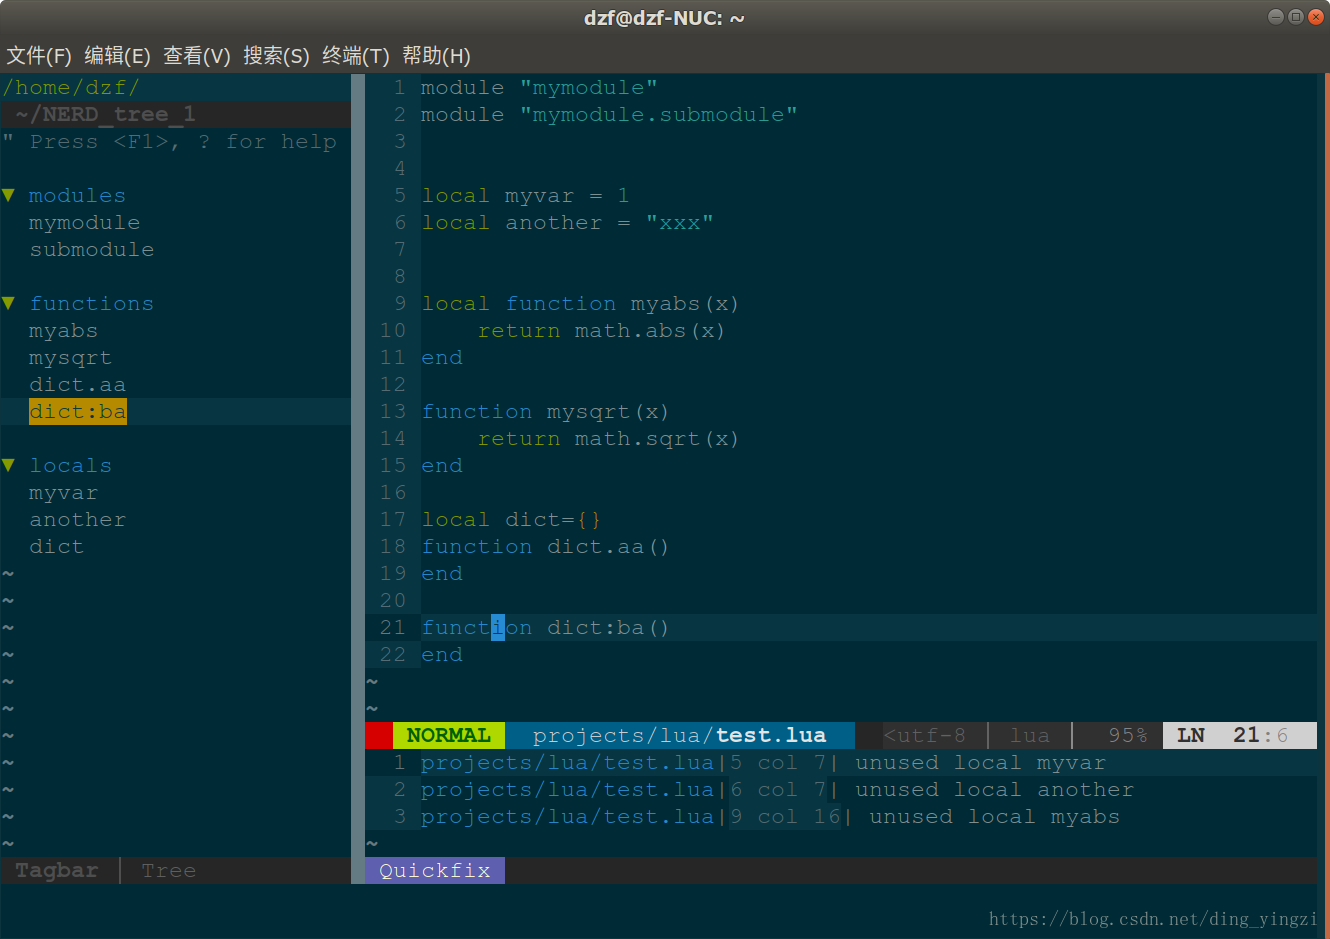Click the modules heading in Tagbar
The image size is (1330, 939).
[77, 196]
